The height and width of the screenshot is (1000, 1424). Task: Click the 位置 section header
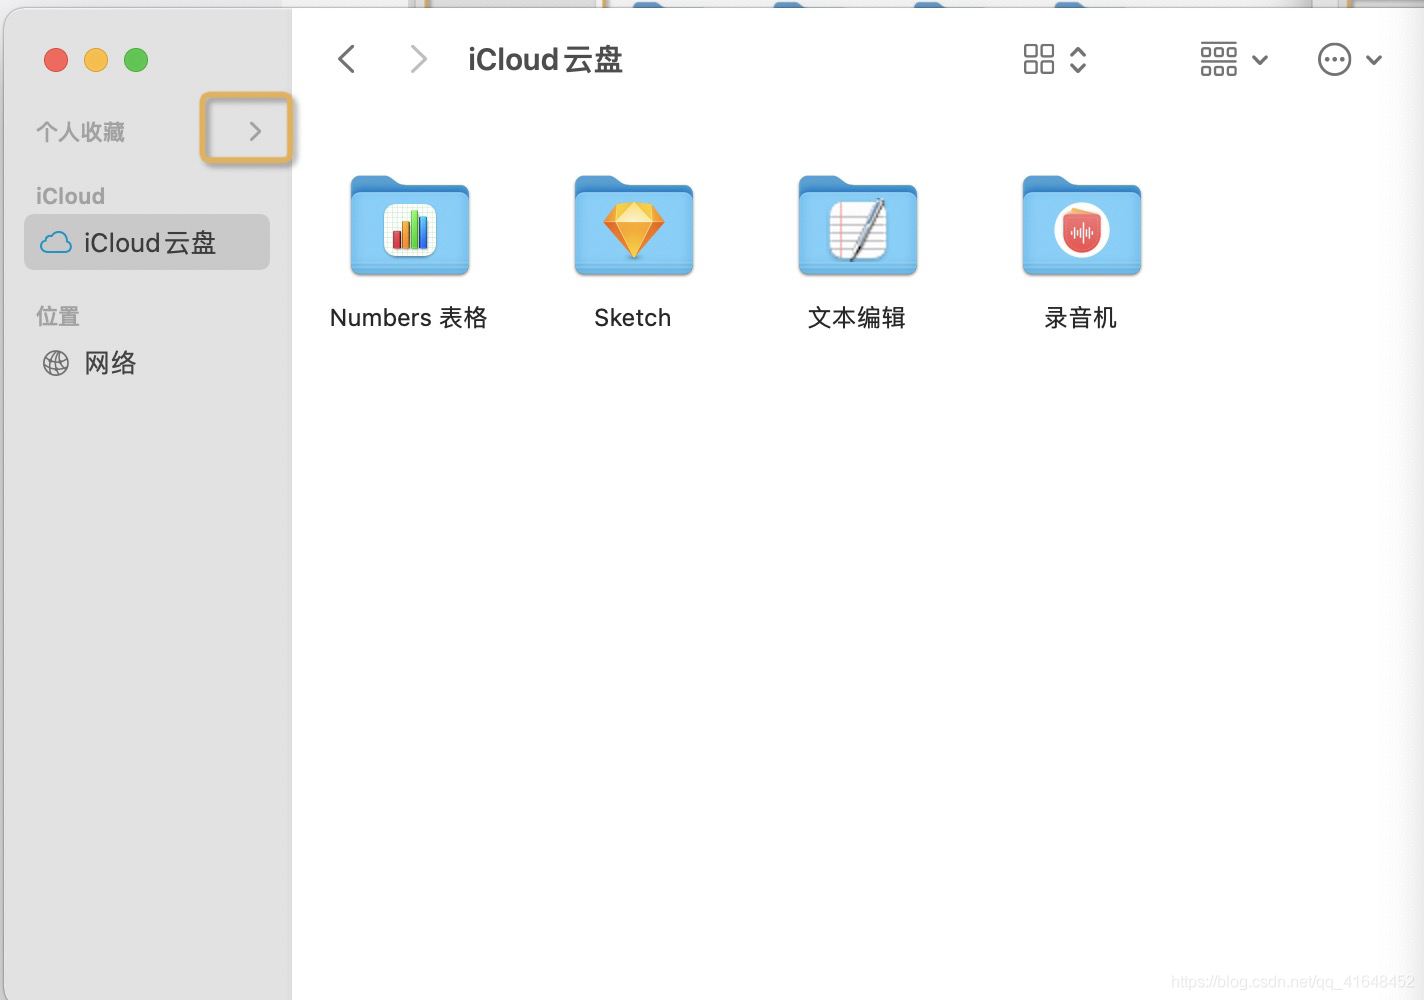(58, 316)
